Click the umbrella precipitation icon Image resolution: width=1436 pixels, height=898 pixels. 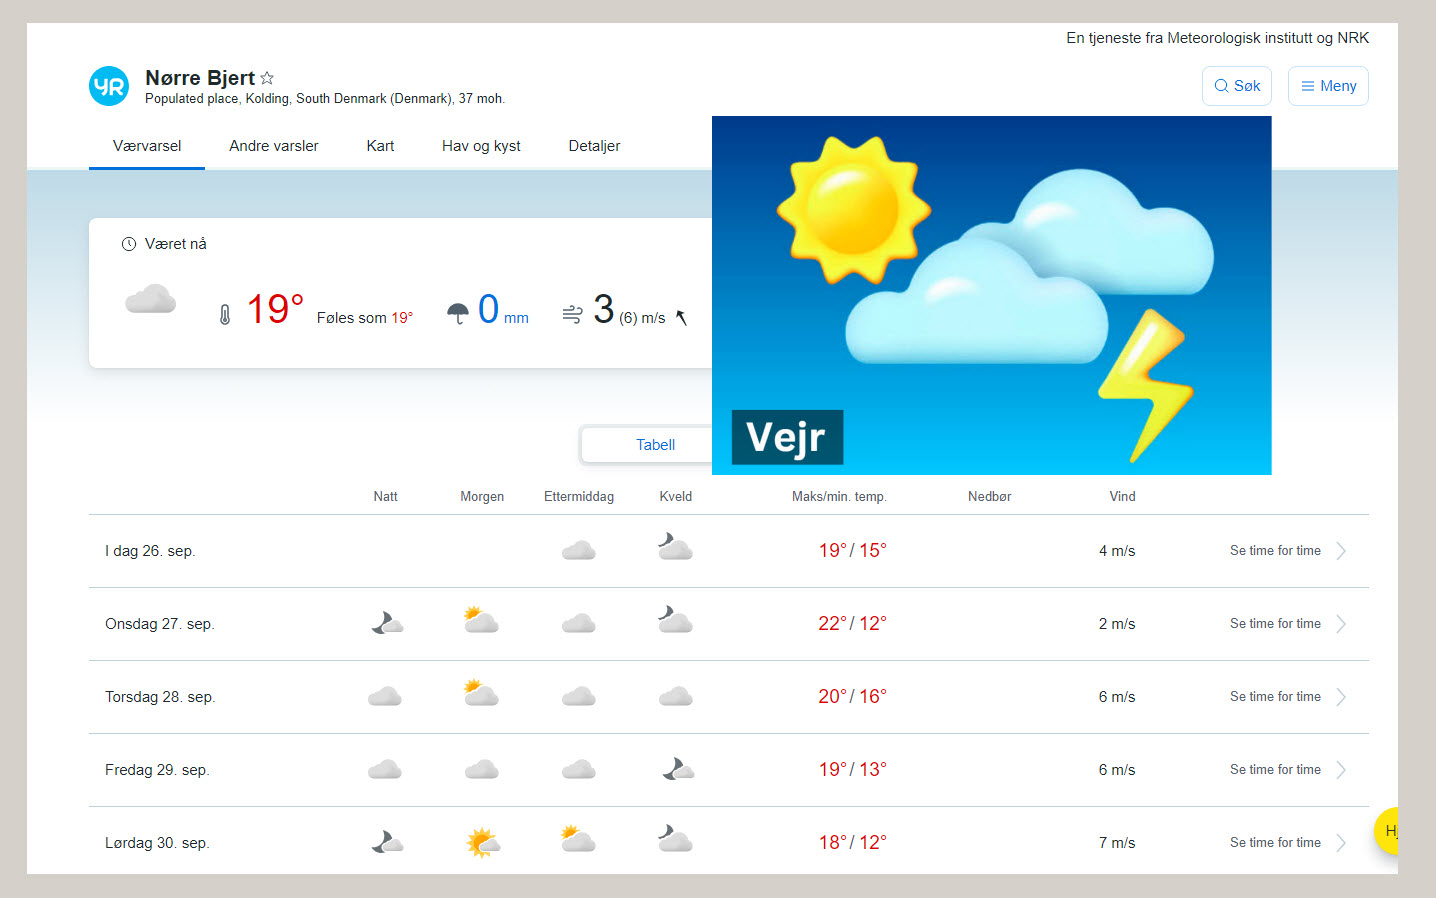457,314
